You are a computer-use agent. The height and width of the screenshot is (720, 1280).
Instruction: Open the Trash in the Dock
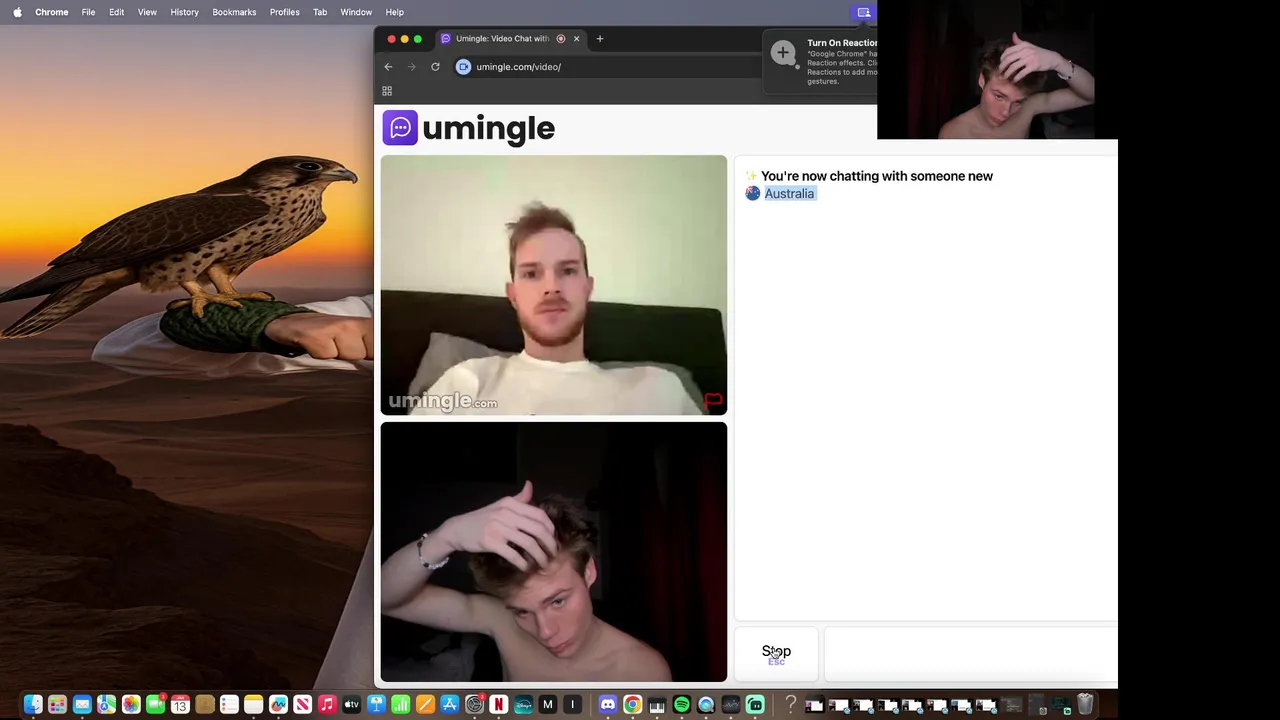click(1085, 704)
